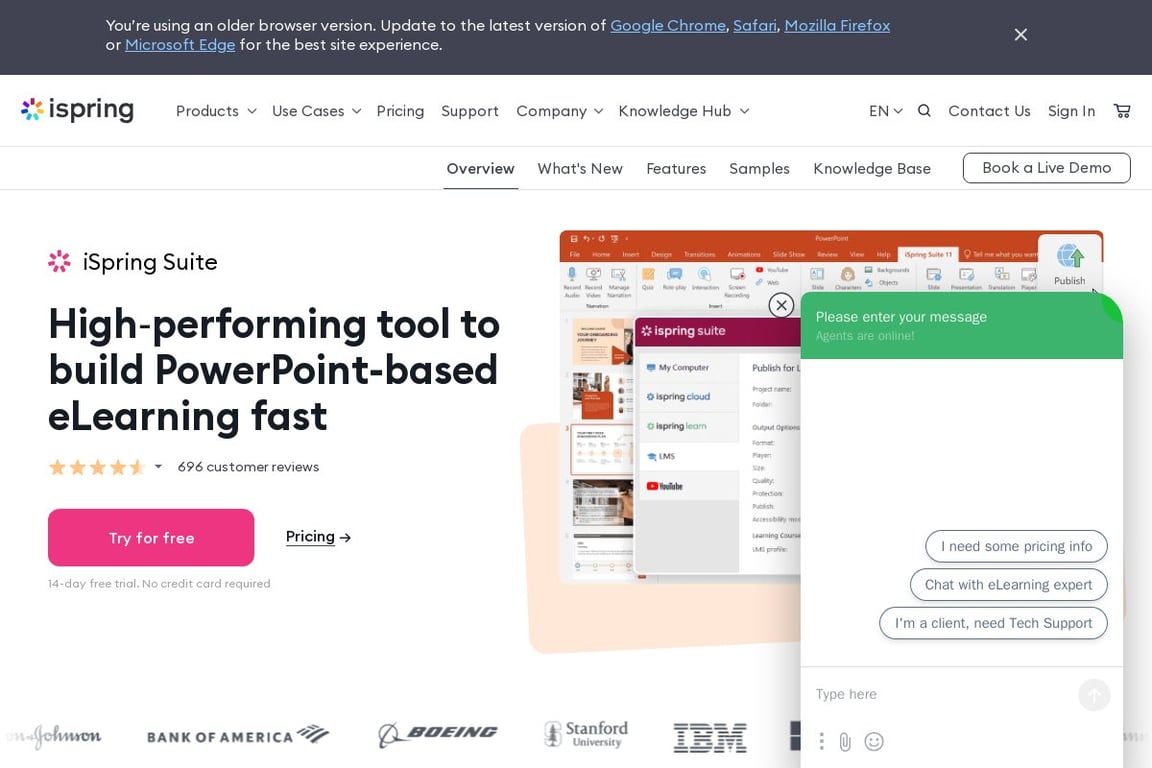Click the IBM logo
This screenshot has height=768, width=1152.
point(710,737)
